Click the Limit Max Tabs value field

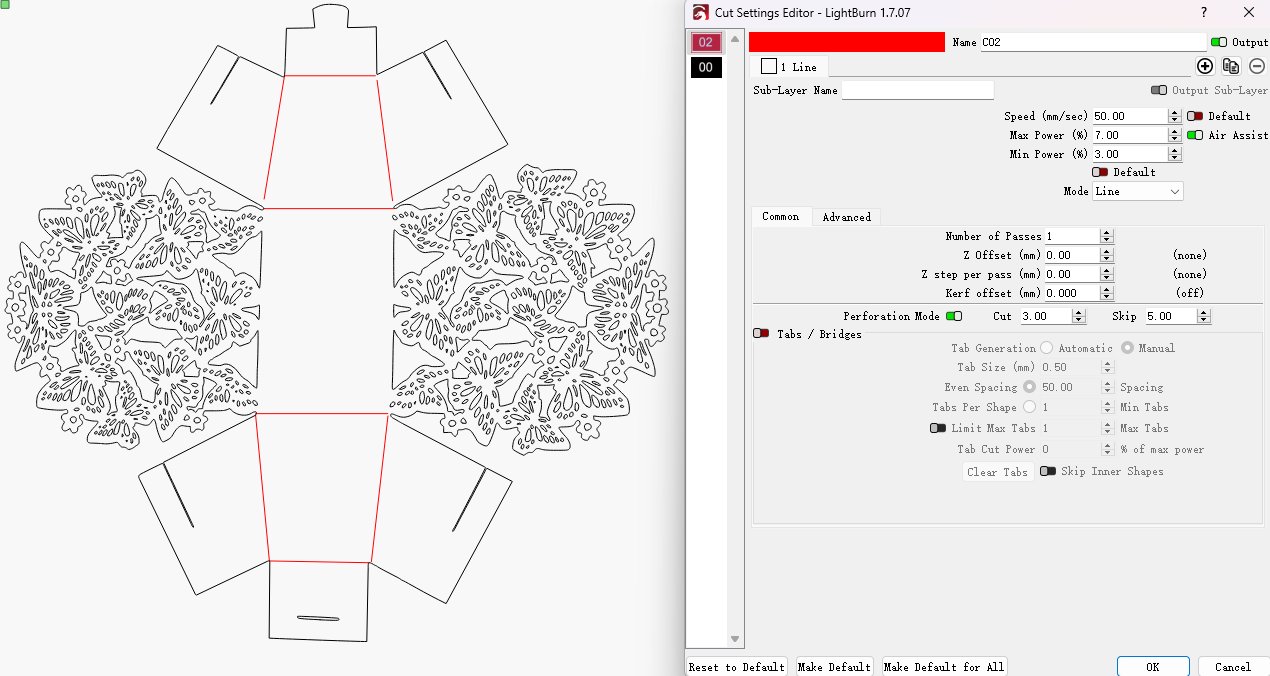coord(1070,428)
